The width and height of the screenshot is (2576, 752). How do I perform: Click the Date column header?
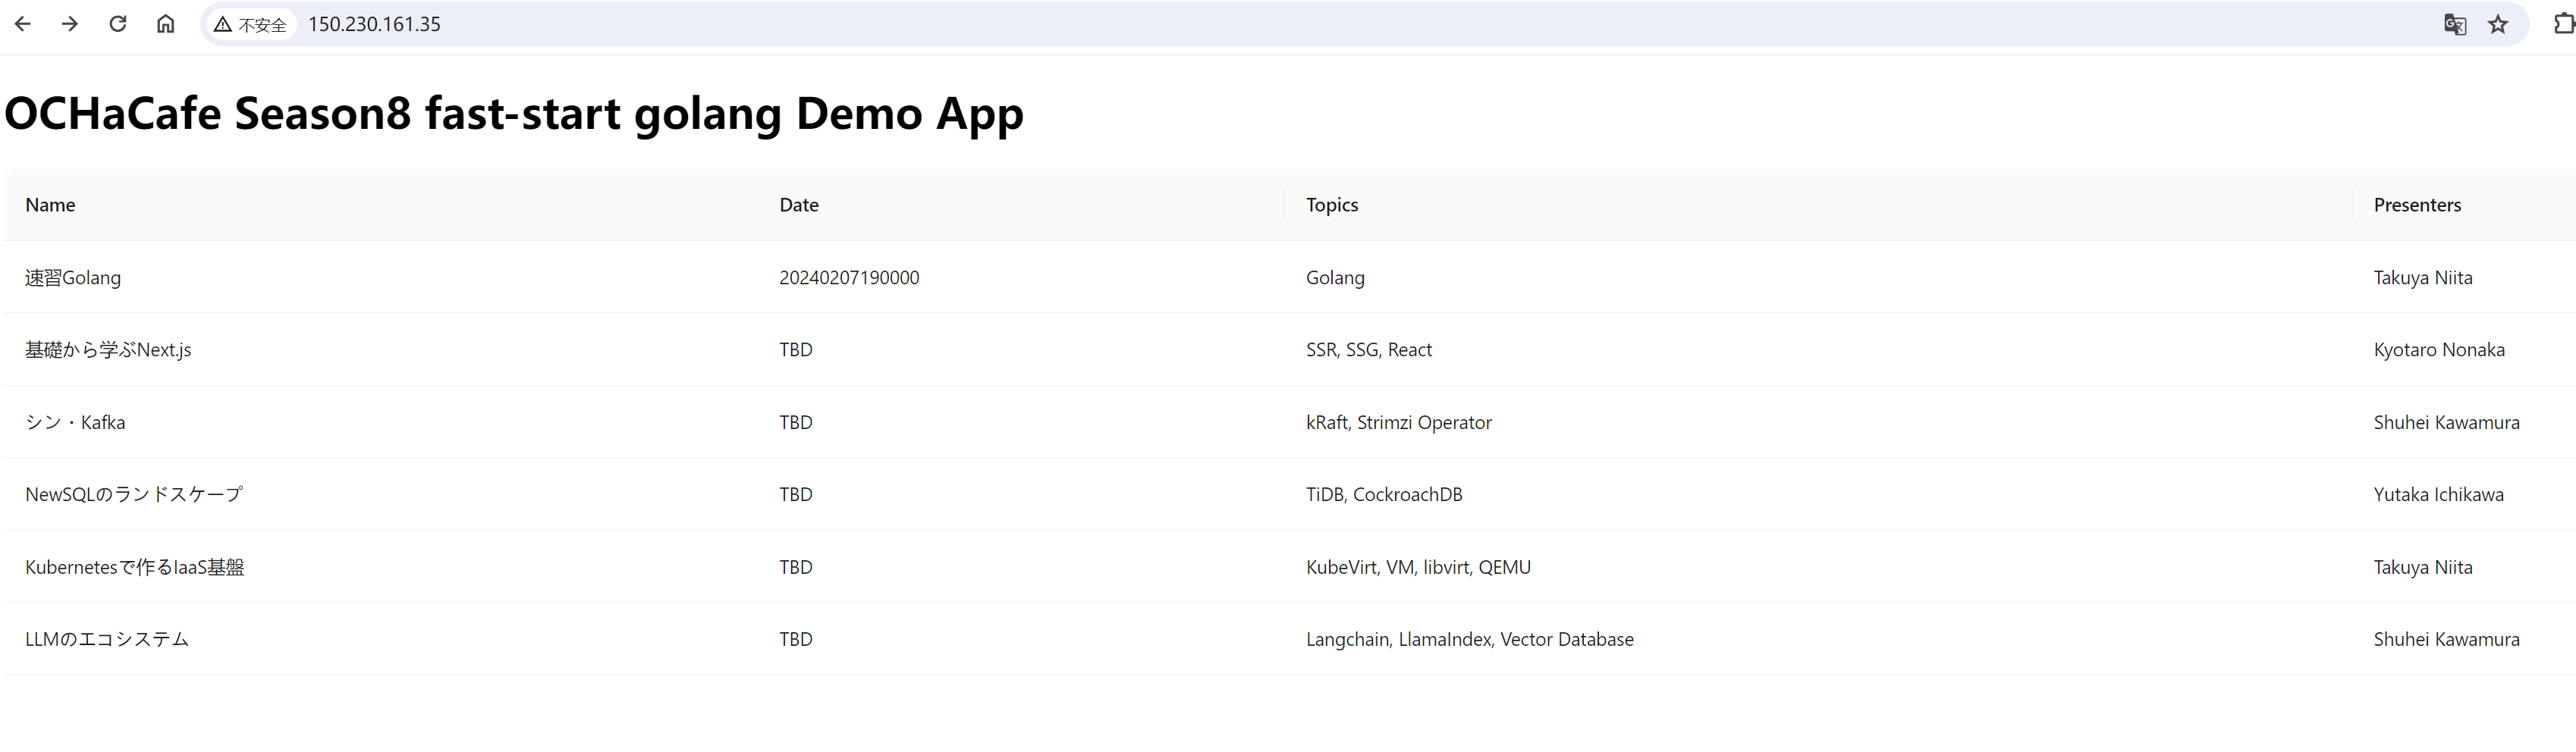coord(798,205)
